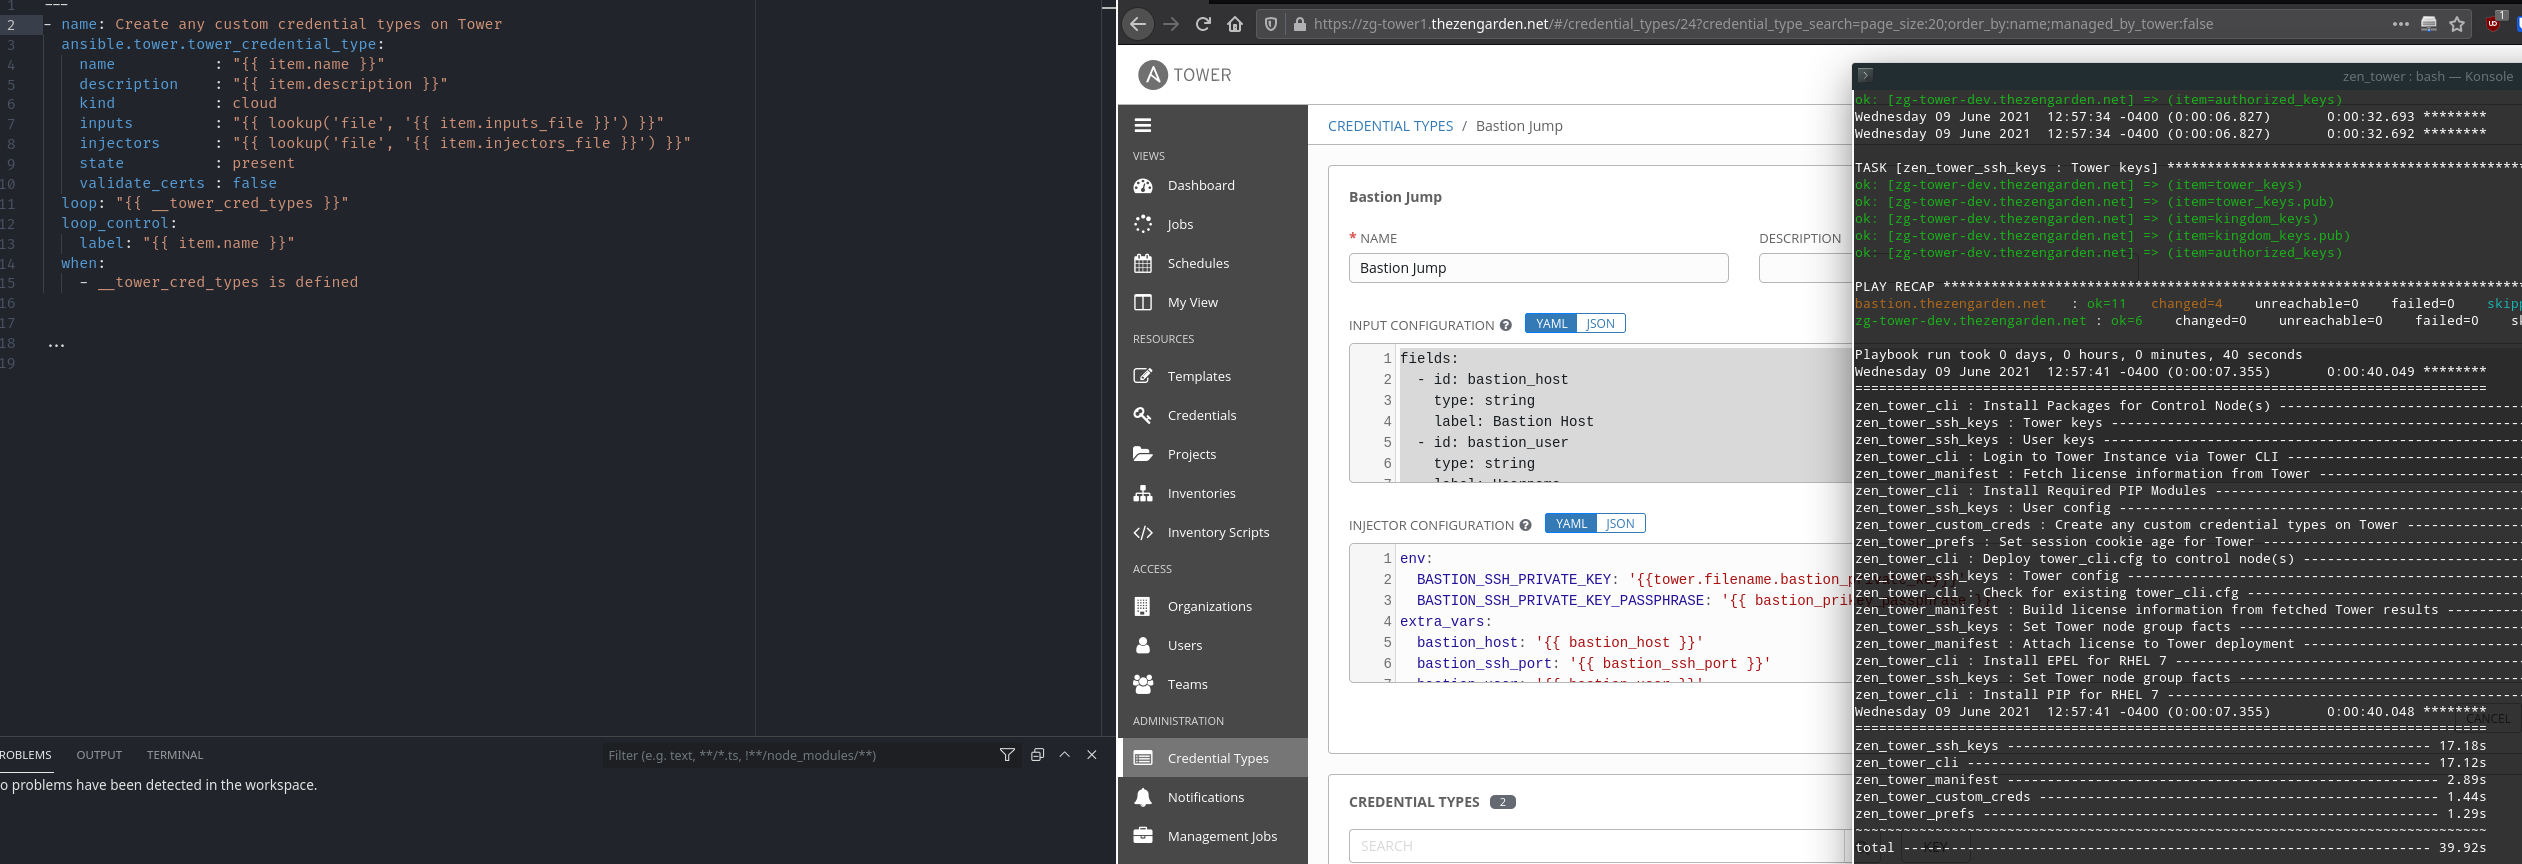Show Injector Configuration help tooltip
Viewport: 2522px width, 864px height.
pos(1525,525)
